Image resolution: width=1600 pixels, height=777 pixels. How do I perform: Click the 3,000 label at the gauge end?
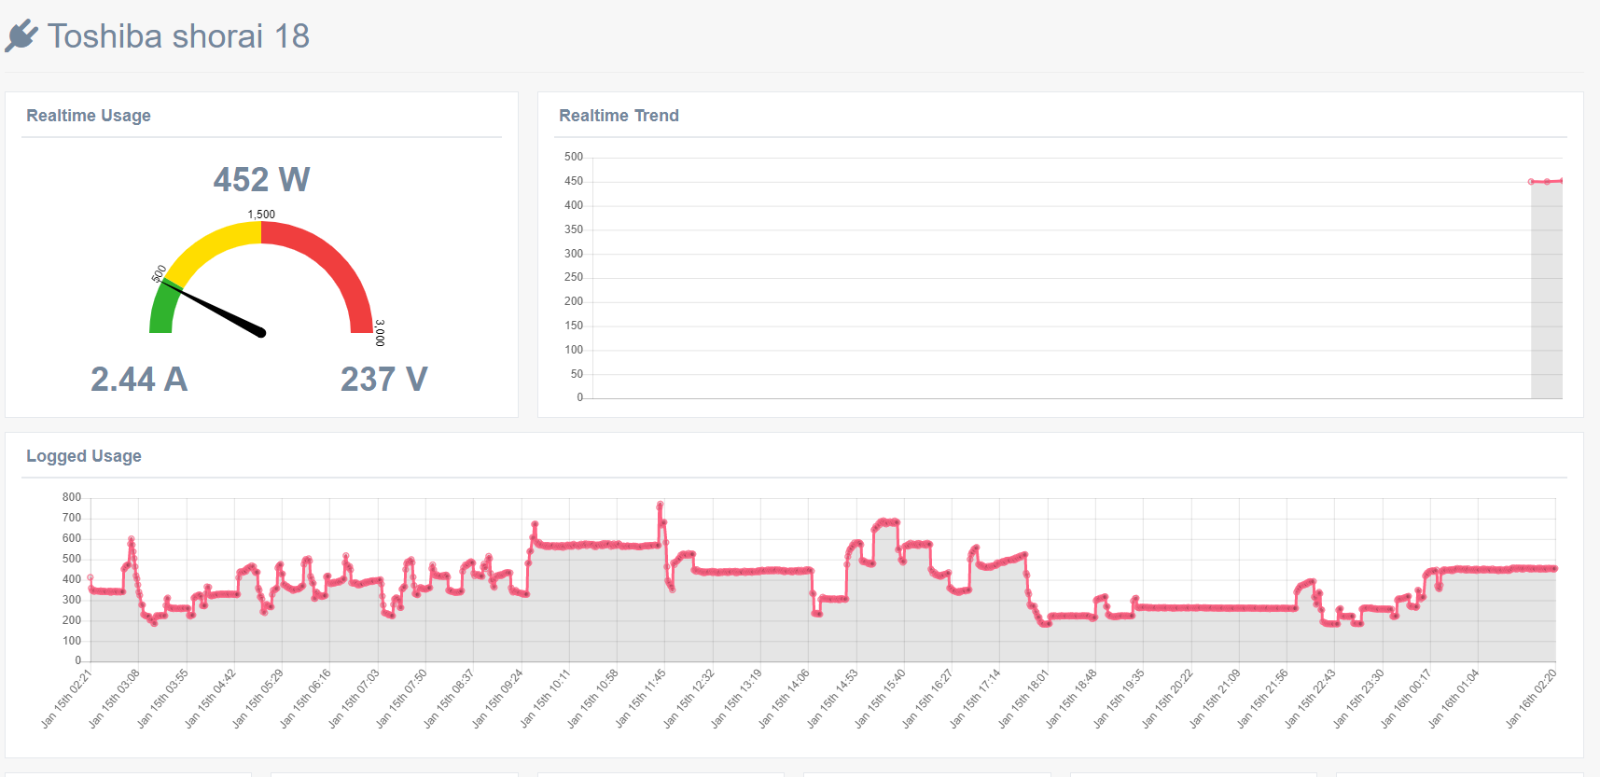pos(380,333)
